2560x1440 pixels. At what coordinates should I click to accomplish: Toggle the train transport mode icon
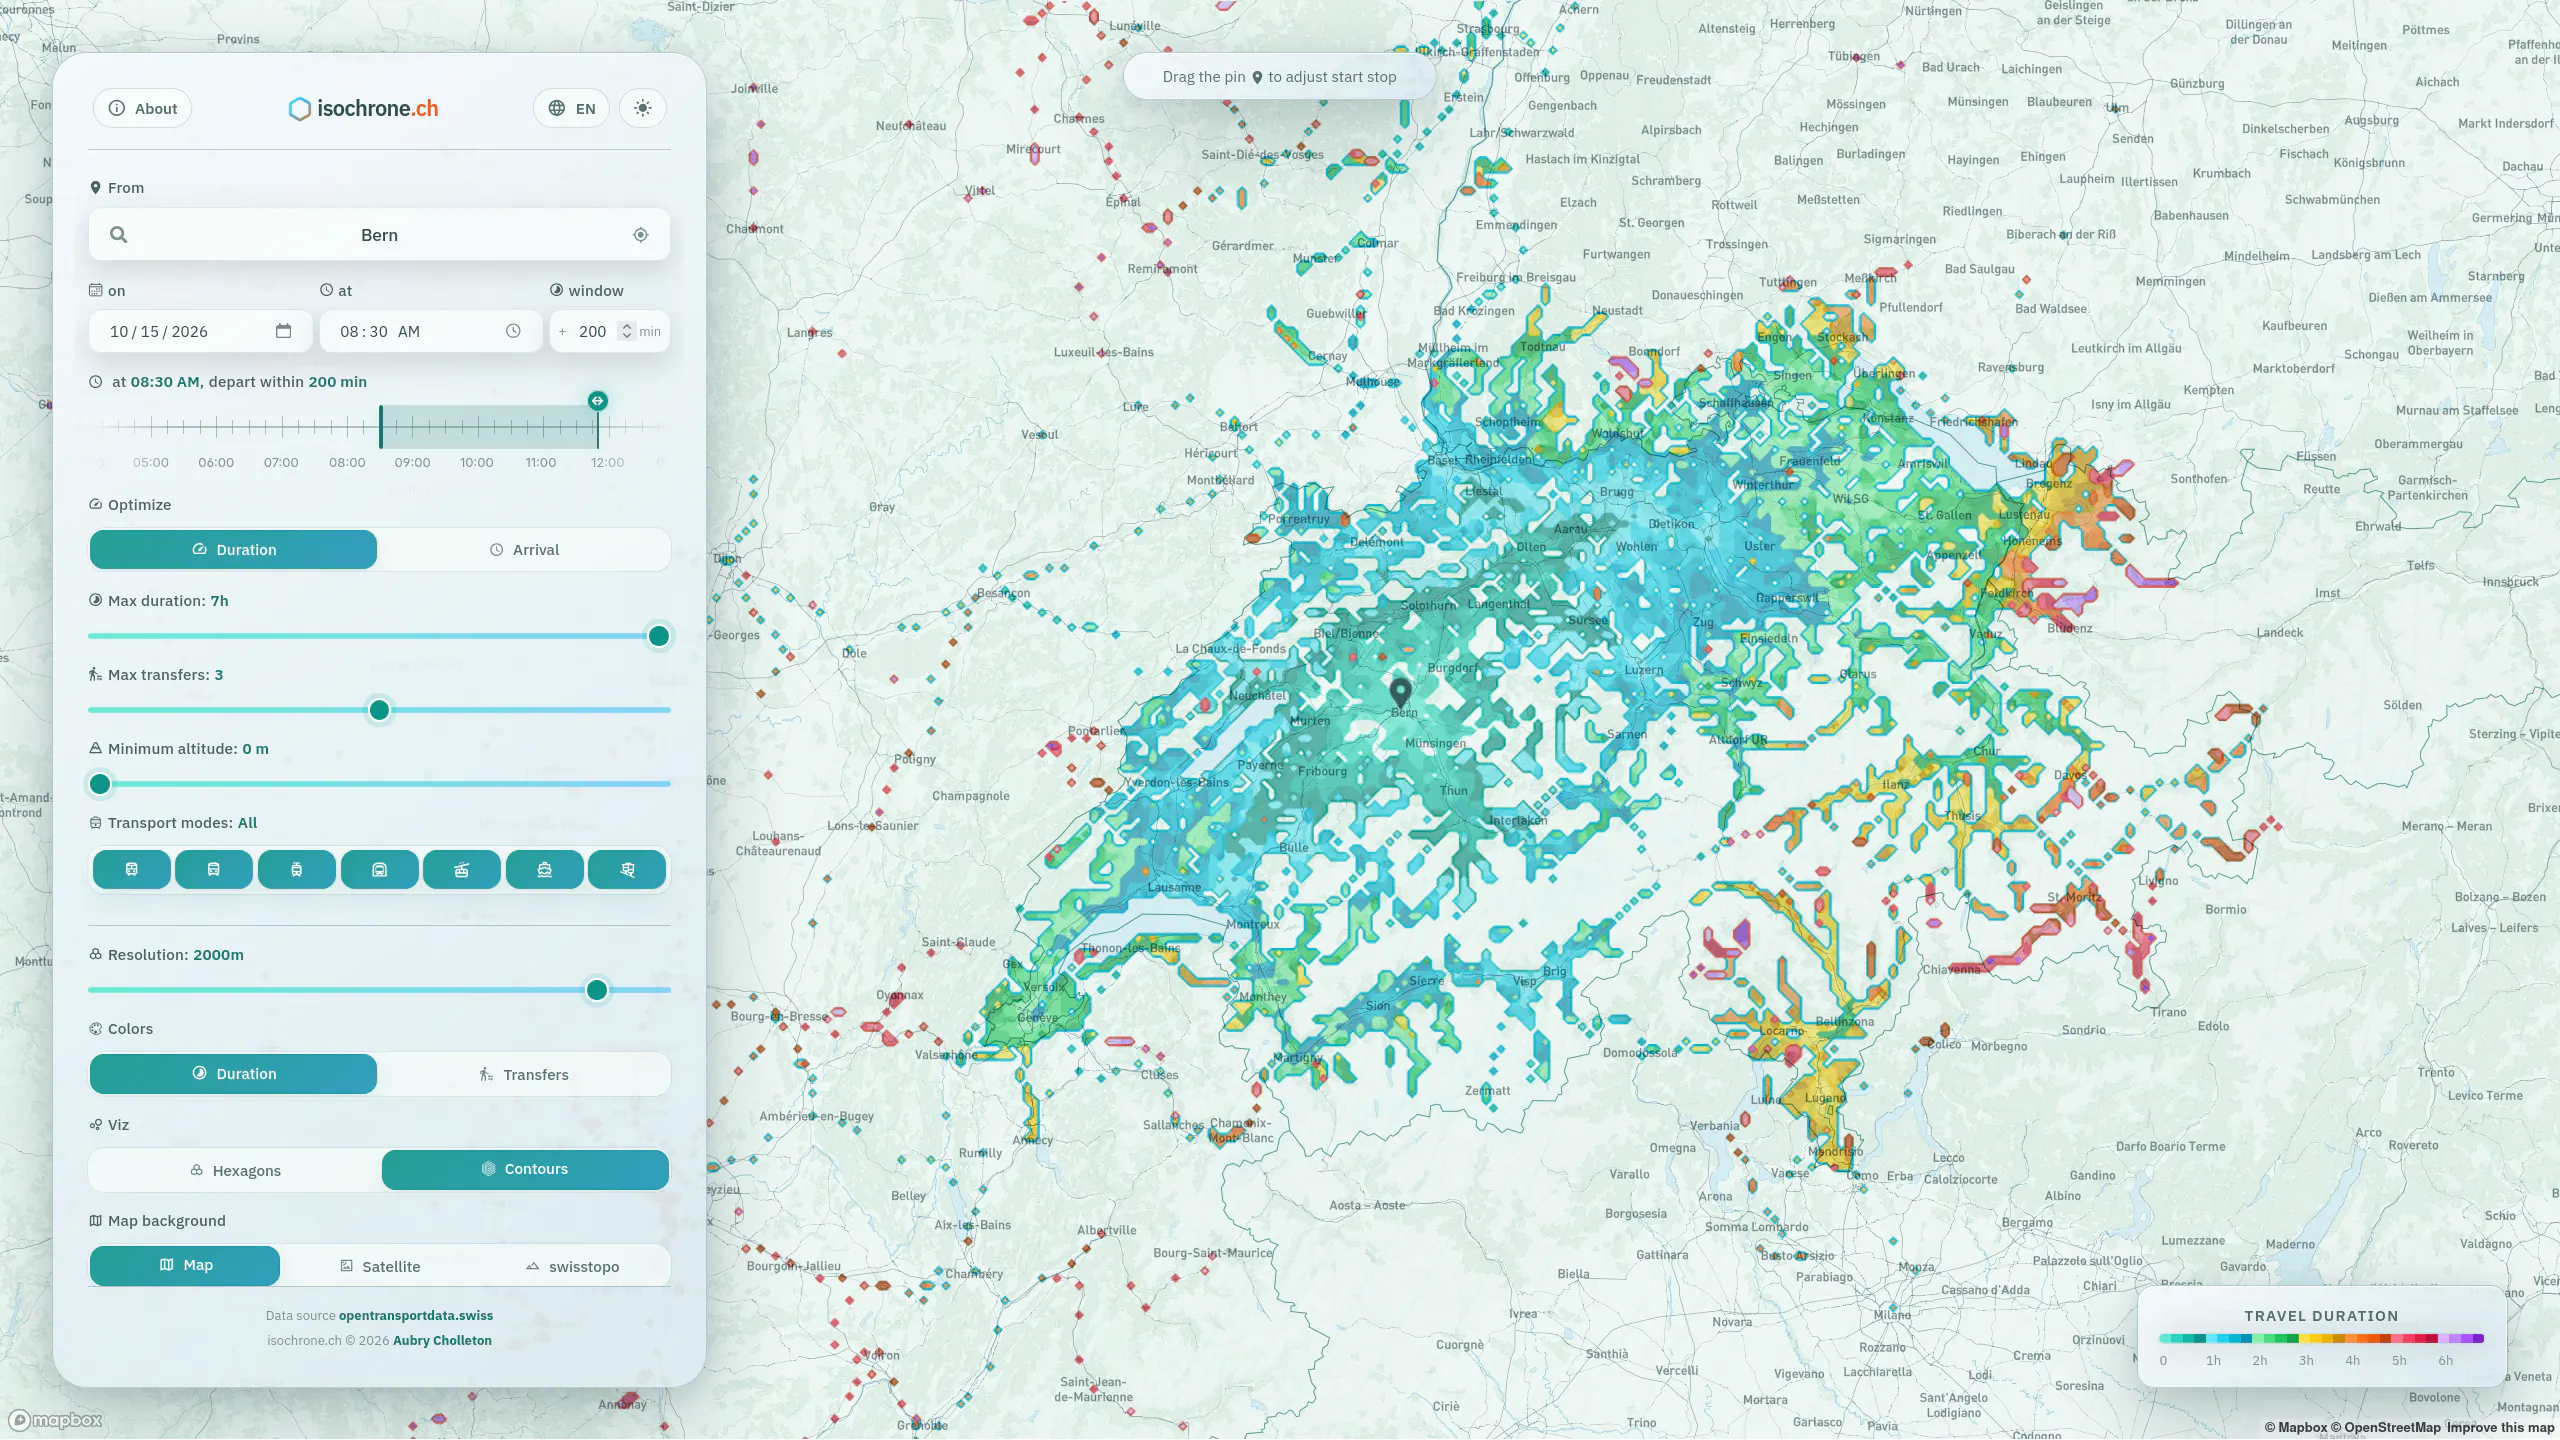coord(131,870)
